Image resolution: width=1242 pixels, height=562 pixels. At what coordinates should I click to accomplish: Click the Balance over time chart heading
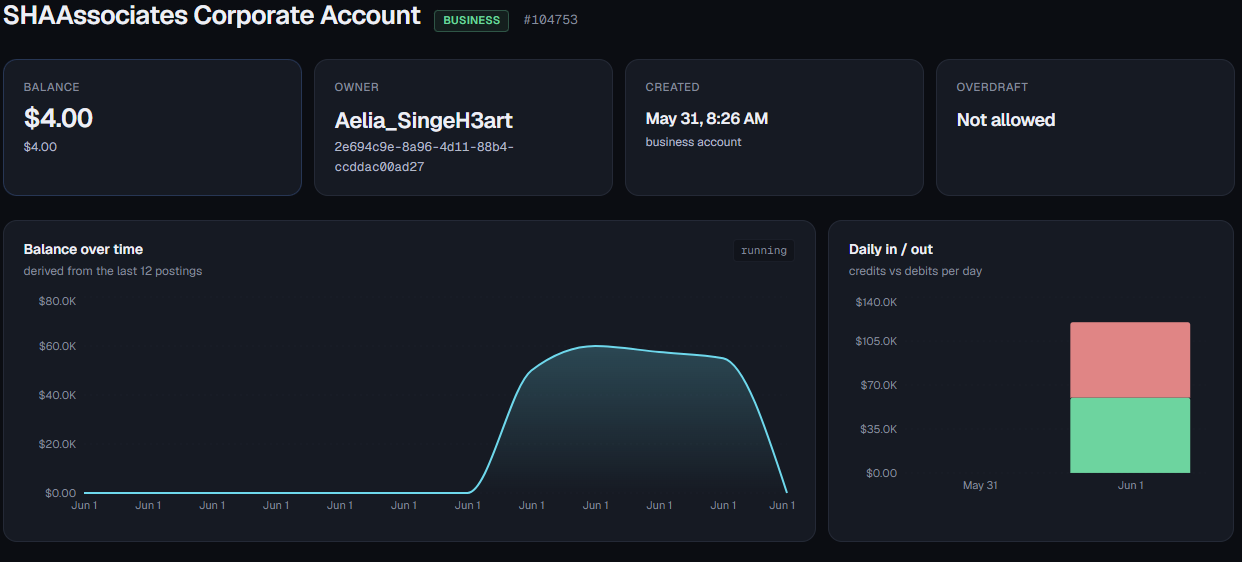[x=83, y=249]
